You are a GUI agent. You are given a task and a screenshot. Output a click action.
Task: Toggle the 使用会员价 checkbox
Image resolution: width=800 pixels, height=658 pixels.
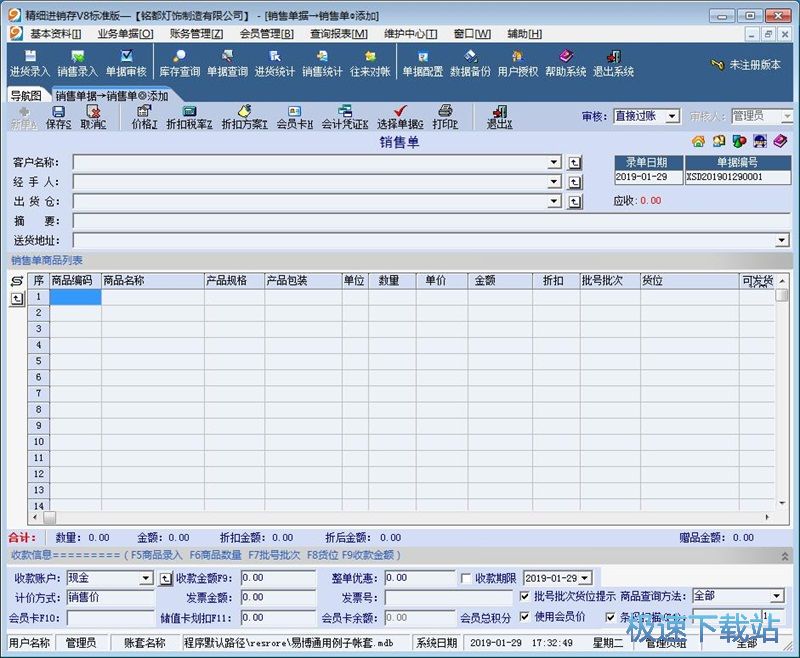click(x=522, y=614)
